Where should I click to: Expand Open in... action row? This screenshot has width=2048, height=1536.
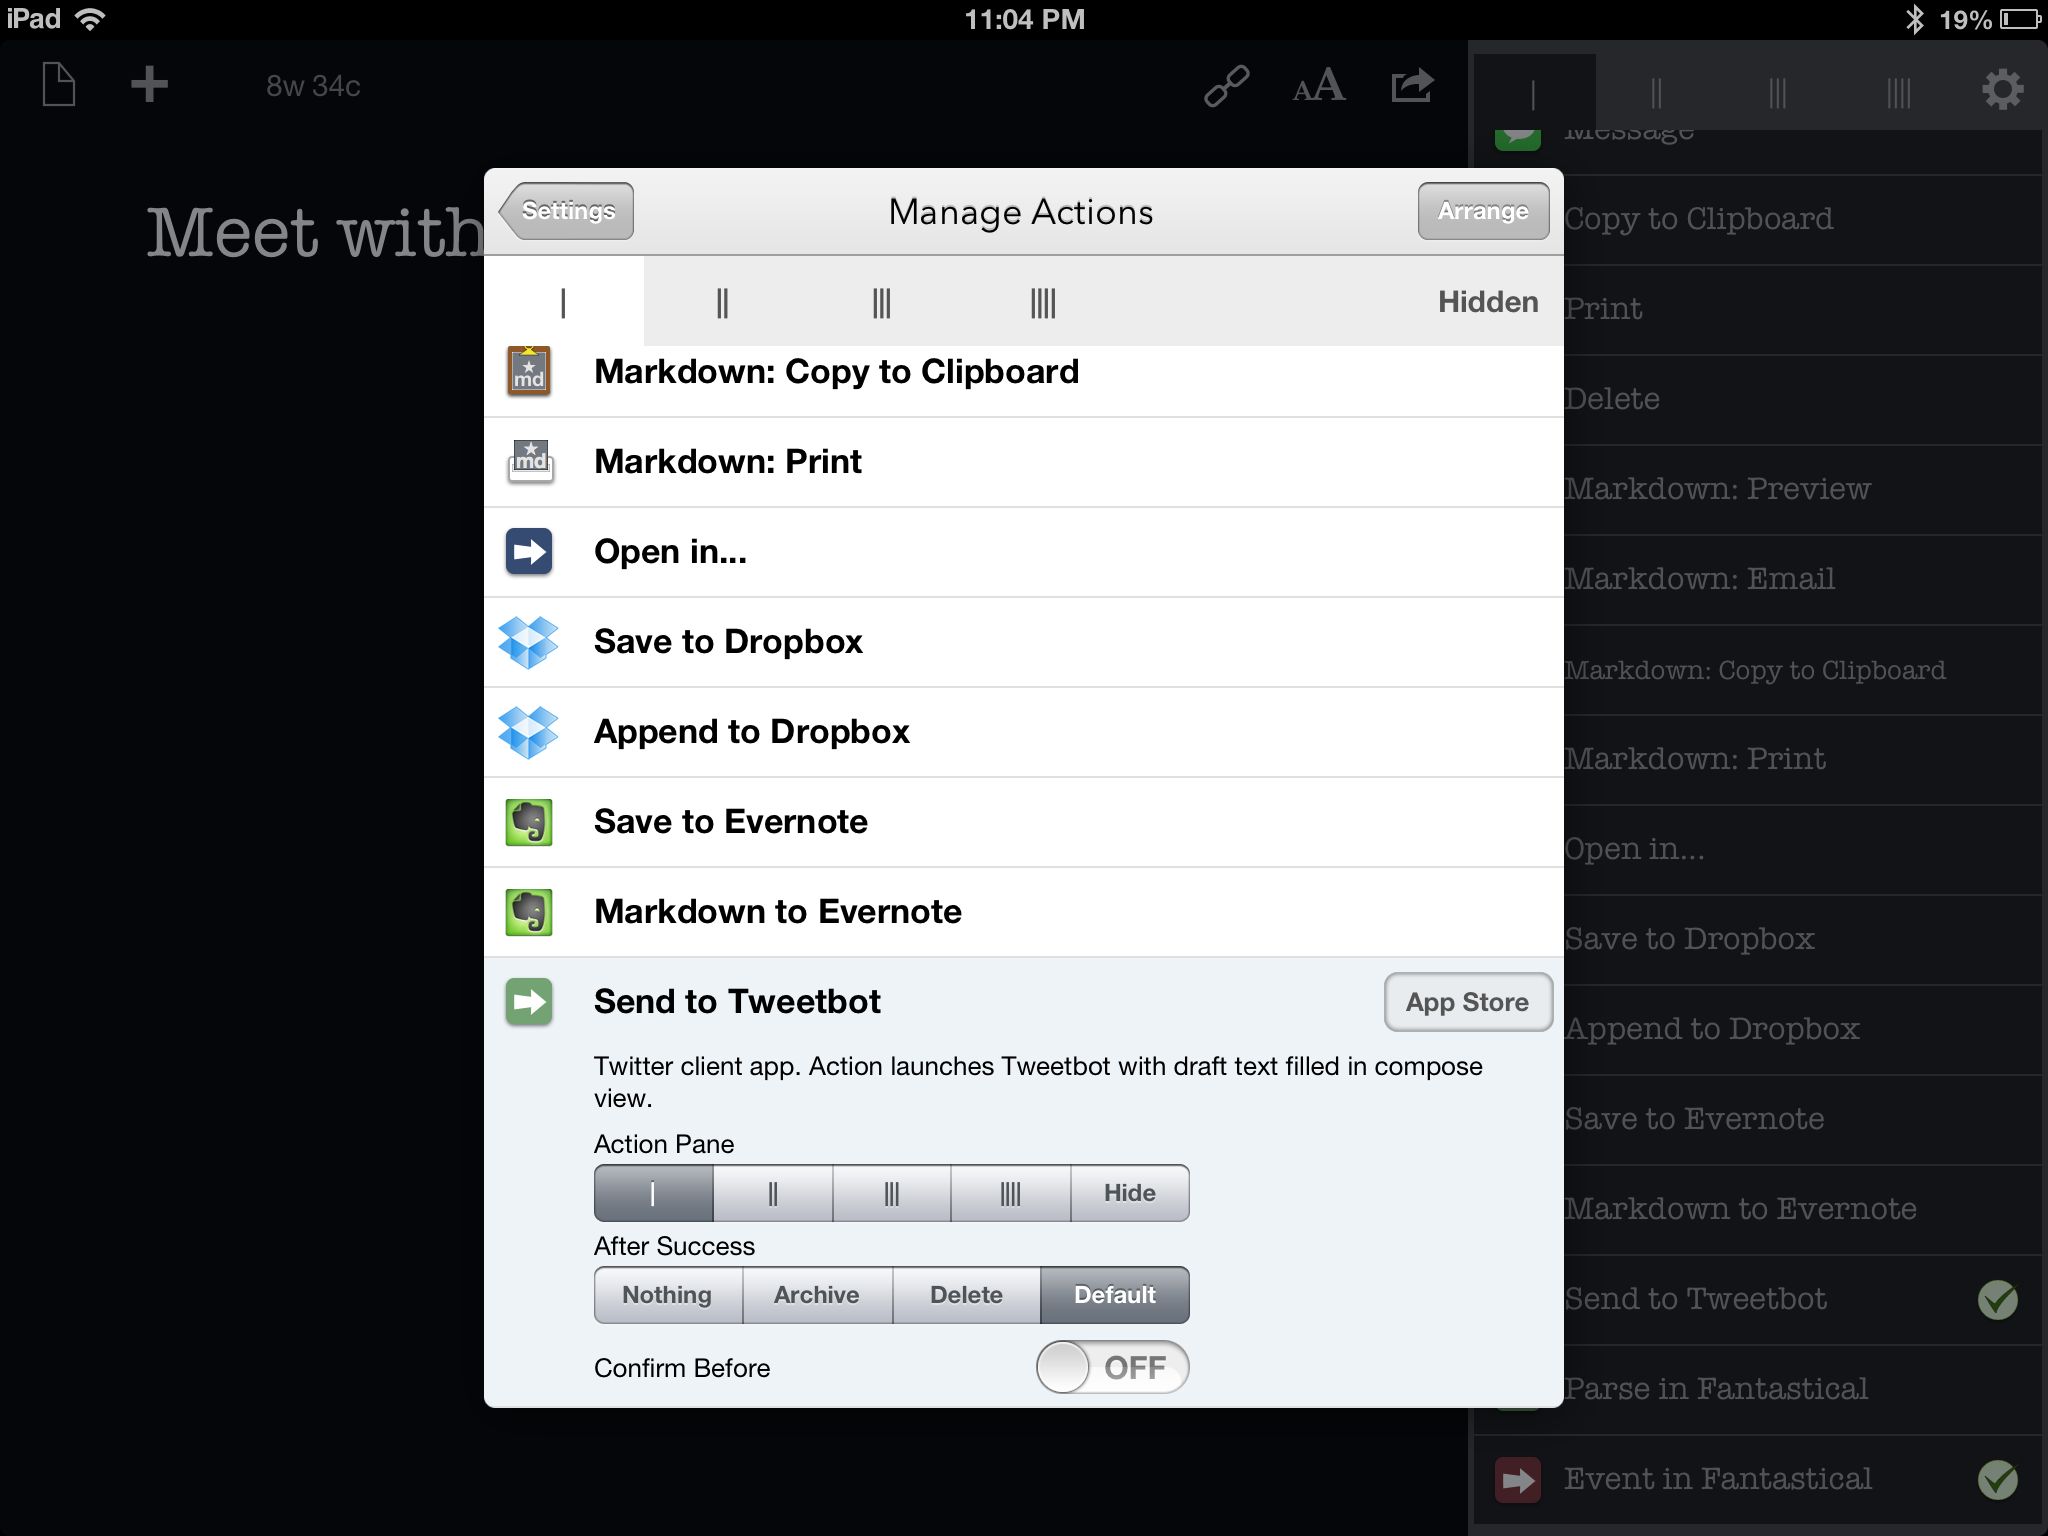point(1024,552)
